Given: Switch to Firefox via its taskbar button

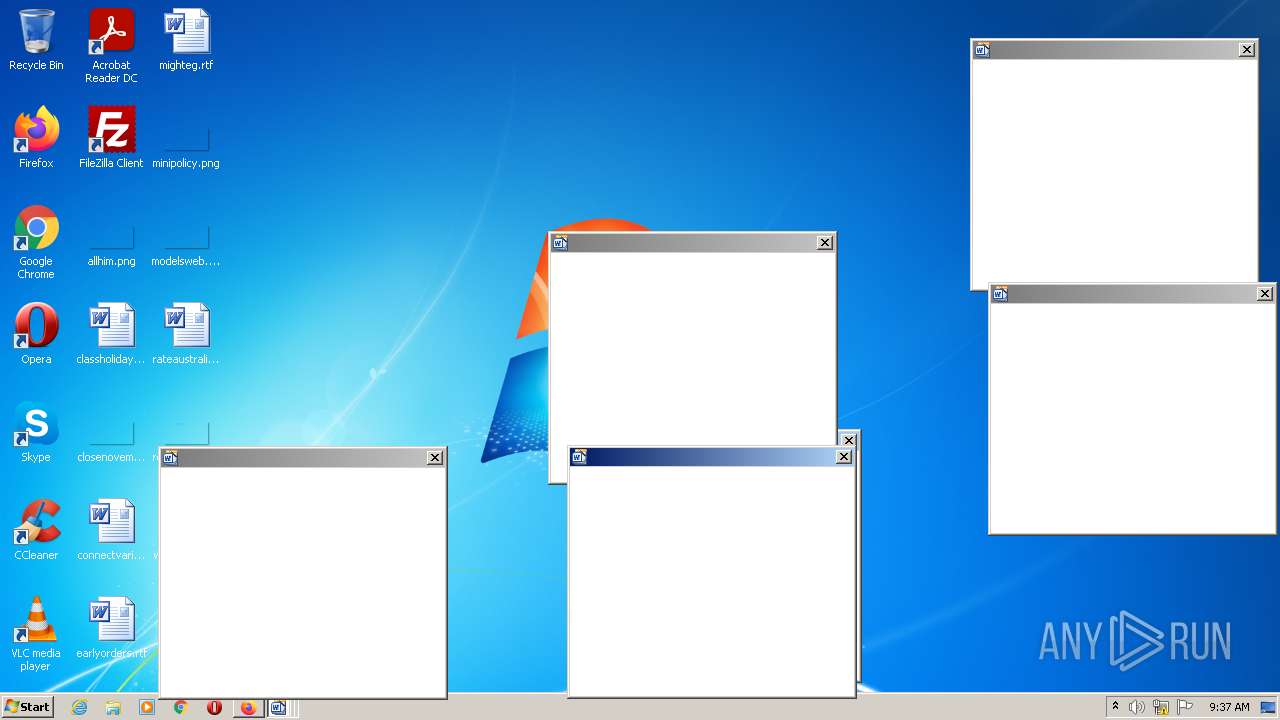Looking at the screenshot, I should pos(248,707).
